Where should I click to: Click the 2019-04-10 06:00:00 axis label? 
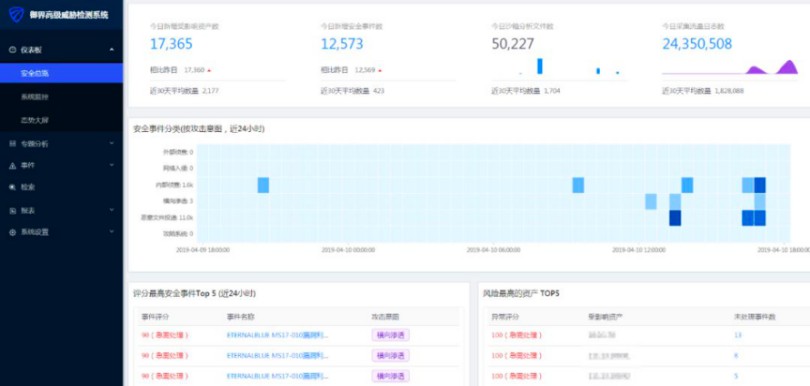click(493, 250)
